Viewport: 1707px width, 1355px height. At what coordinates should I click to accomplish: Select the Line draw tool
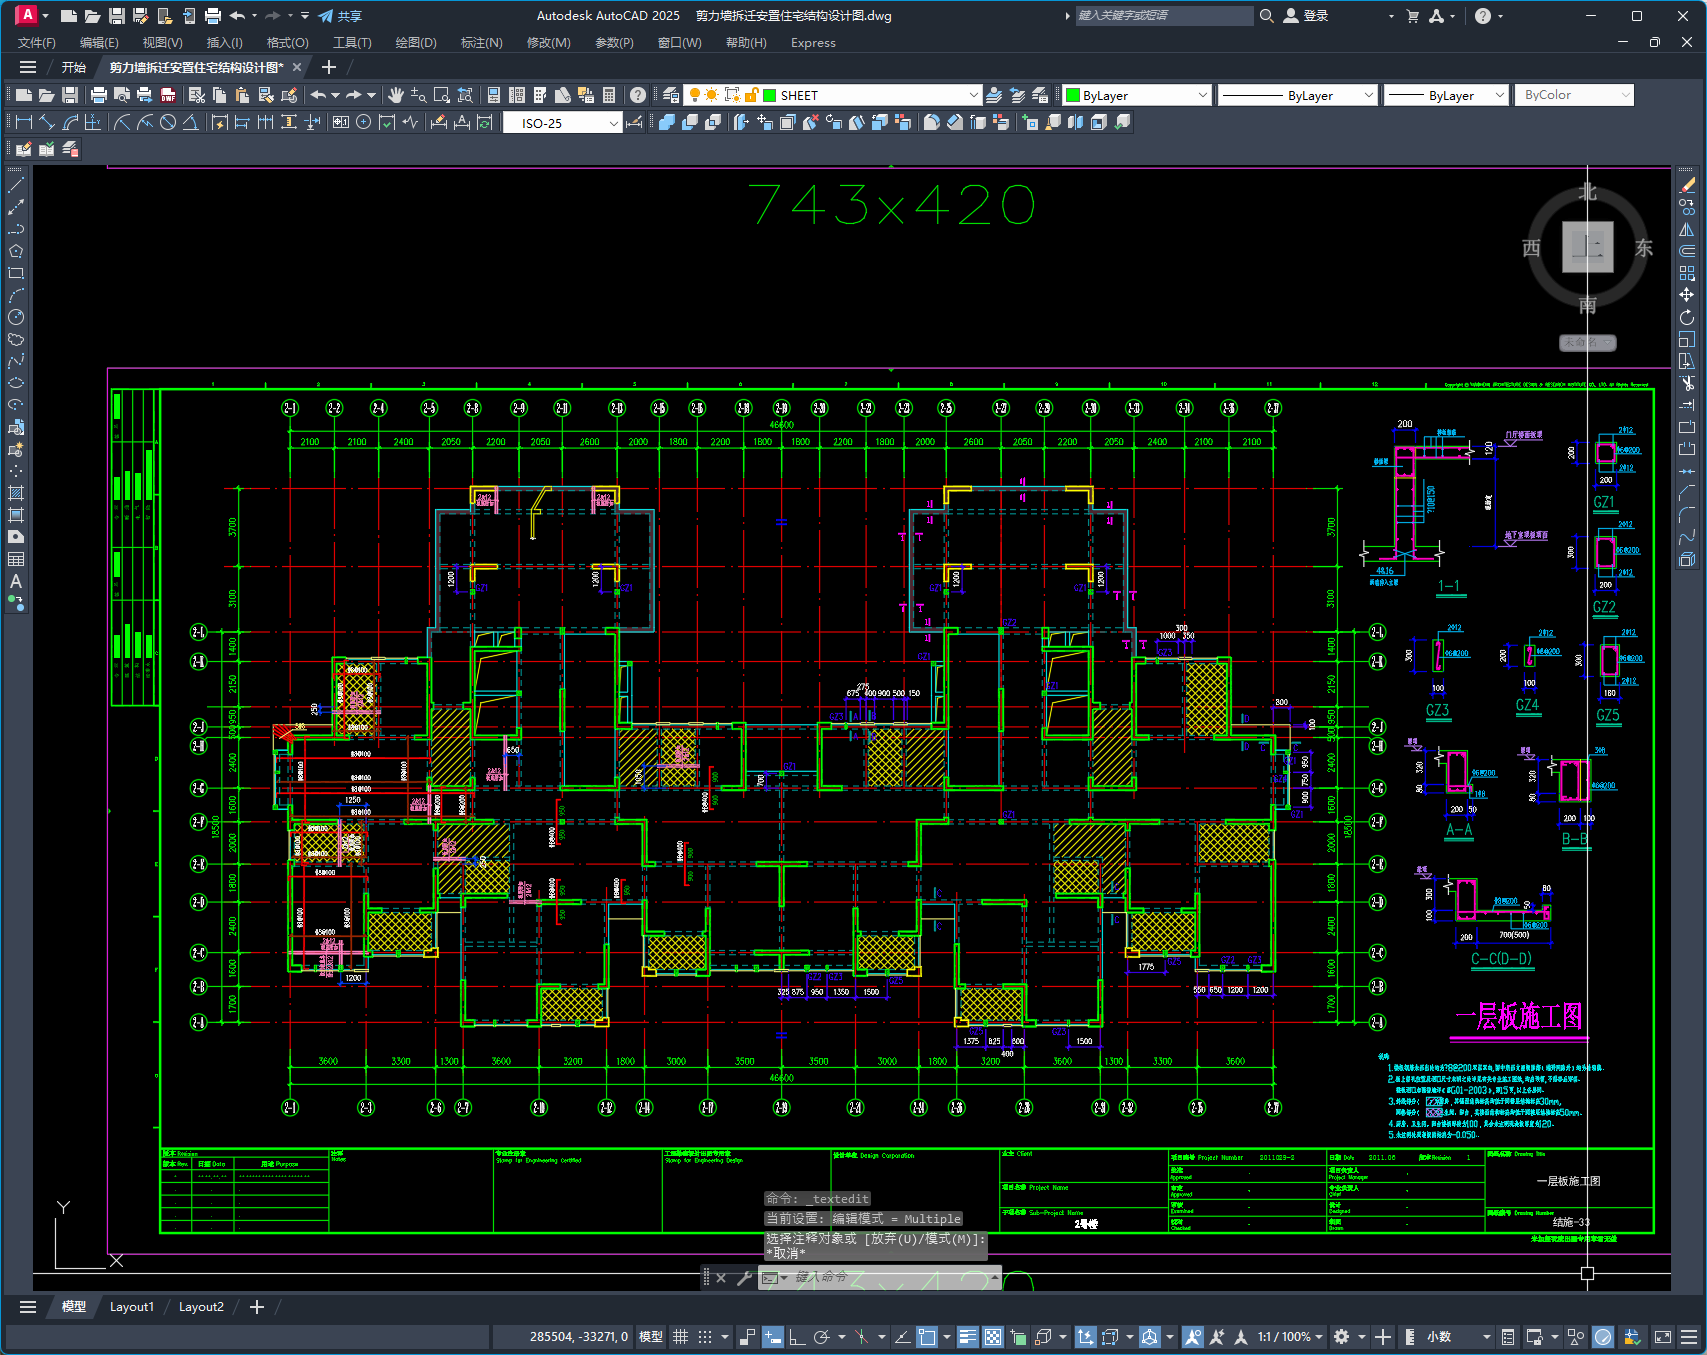pyautogui.click(x=16, y=185)
